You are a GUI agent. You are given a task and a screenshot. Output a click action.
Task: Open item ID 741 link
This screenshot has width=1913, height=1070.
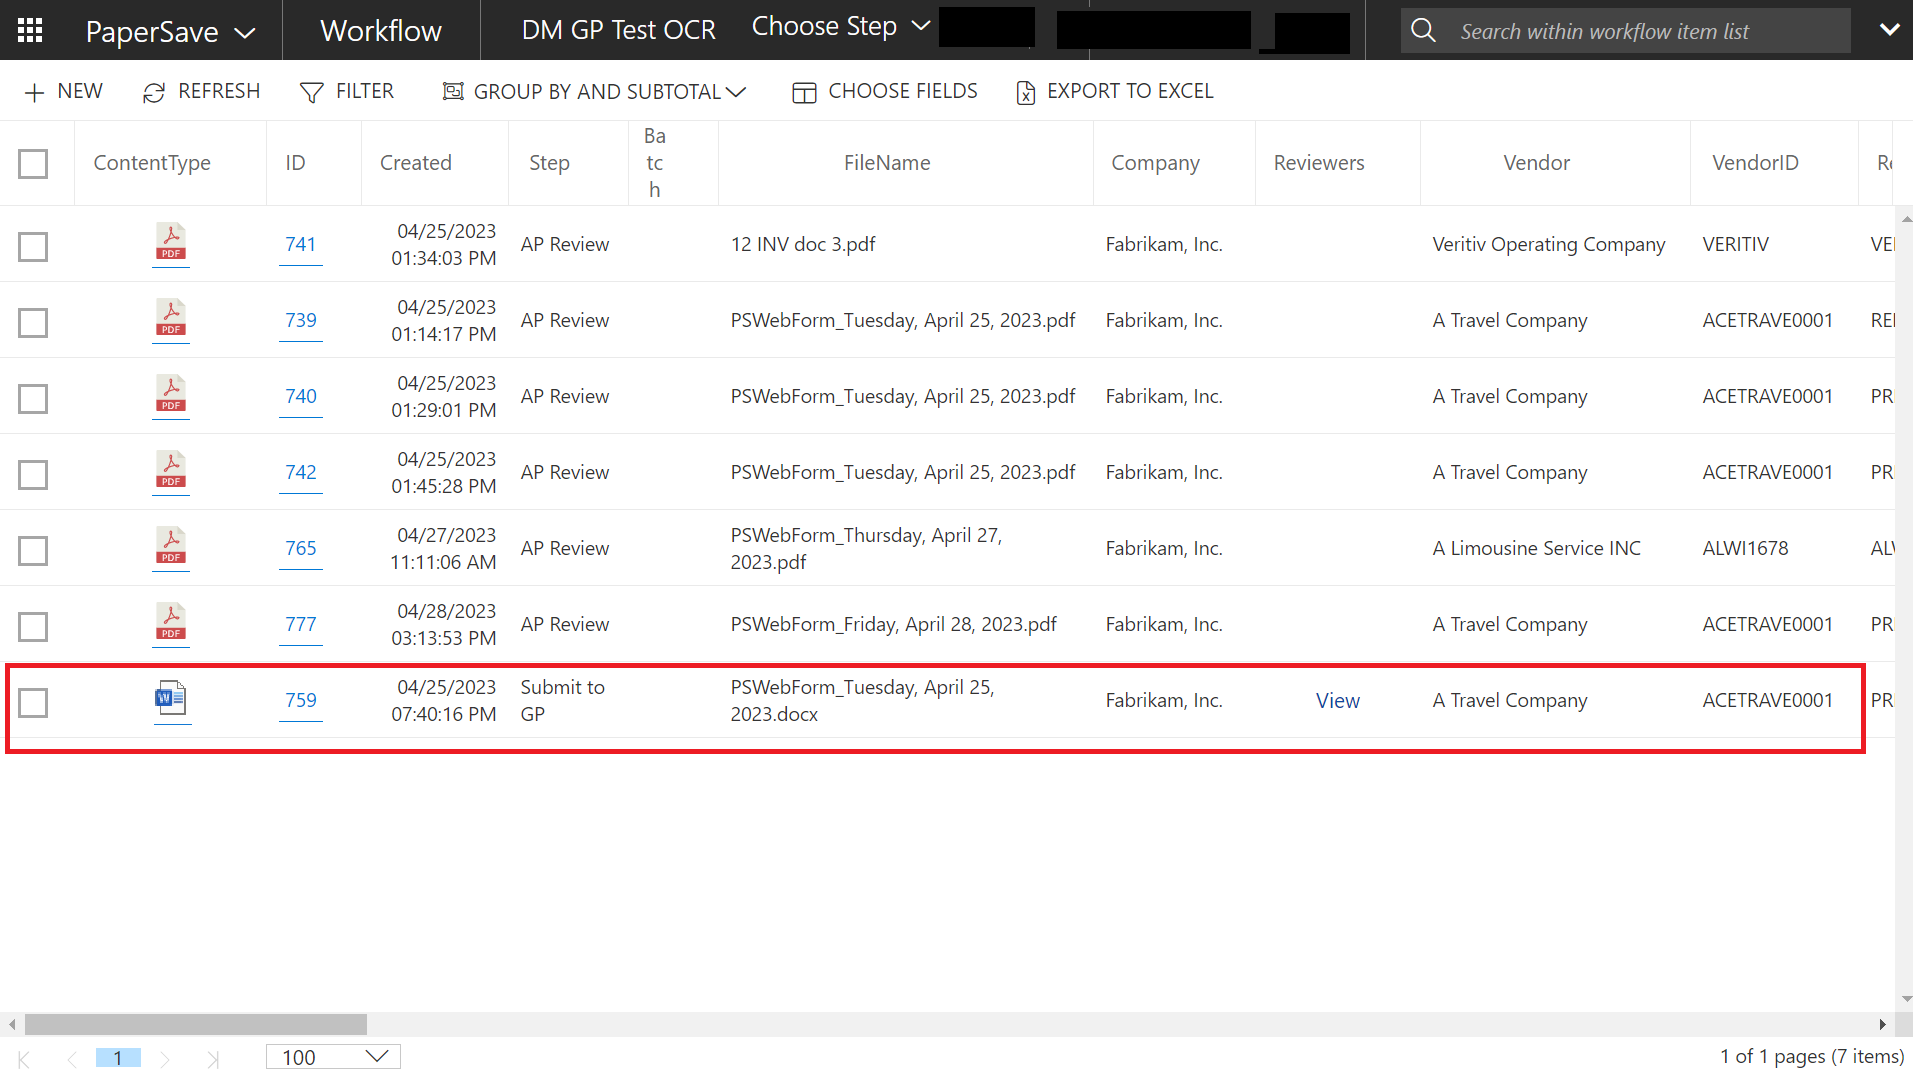tap(300, 244)
